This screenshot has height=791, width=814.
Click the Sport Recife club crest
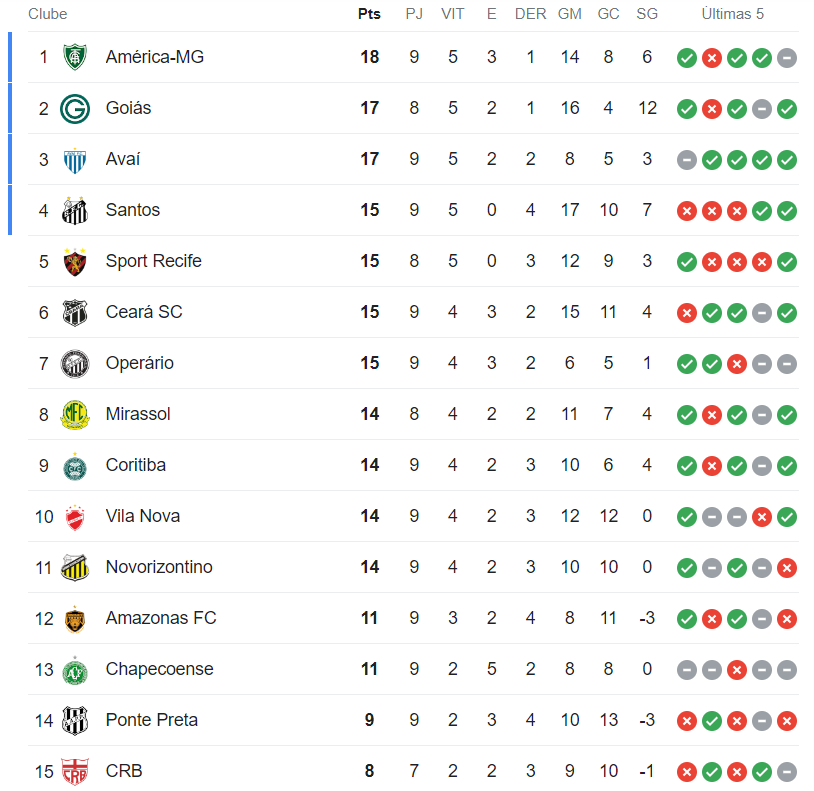75,261
